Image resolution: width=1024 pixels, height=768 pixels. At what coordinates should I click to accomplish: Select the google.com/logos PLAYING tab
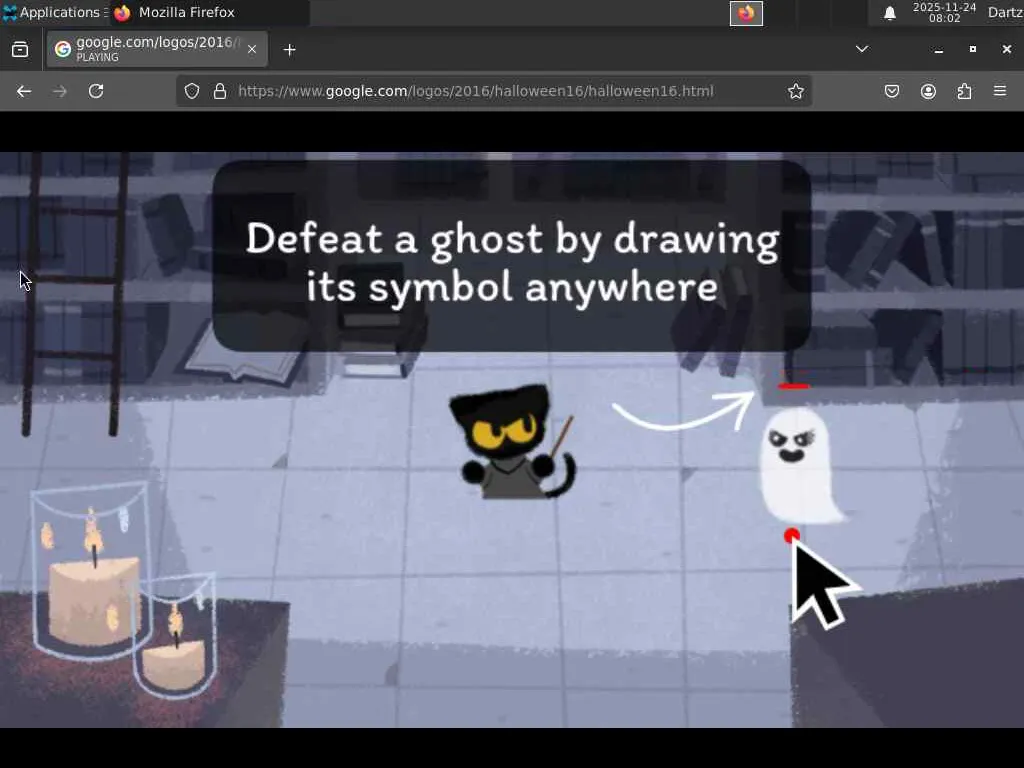tap(157, 49)
